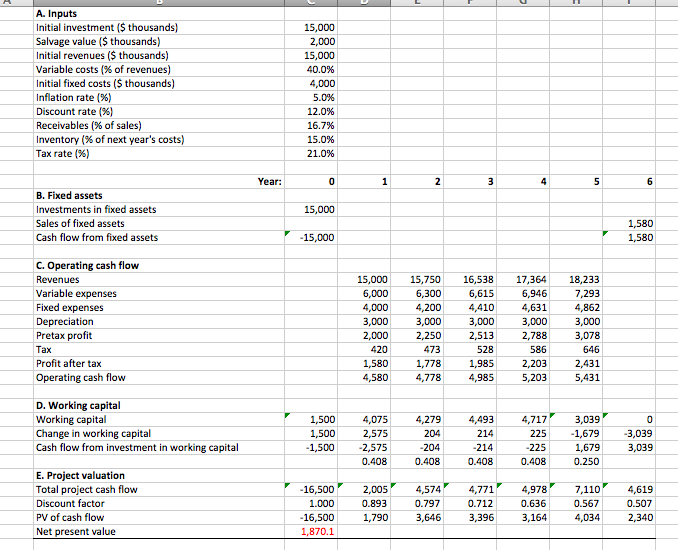Select Working capital value 4,075
Image resolution: width=678 pixels, height=550 pixels.
(x=364, y=419)
